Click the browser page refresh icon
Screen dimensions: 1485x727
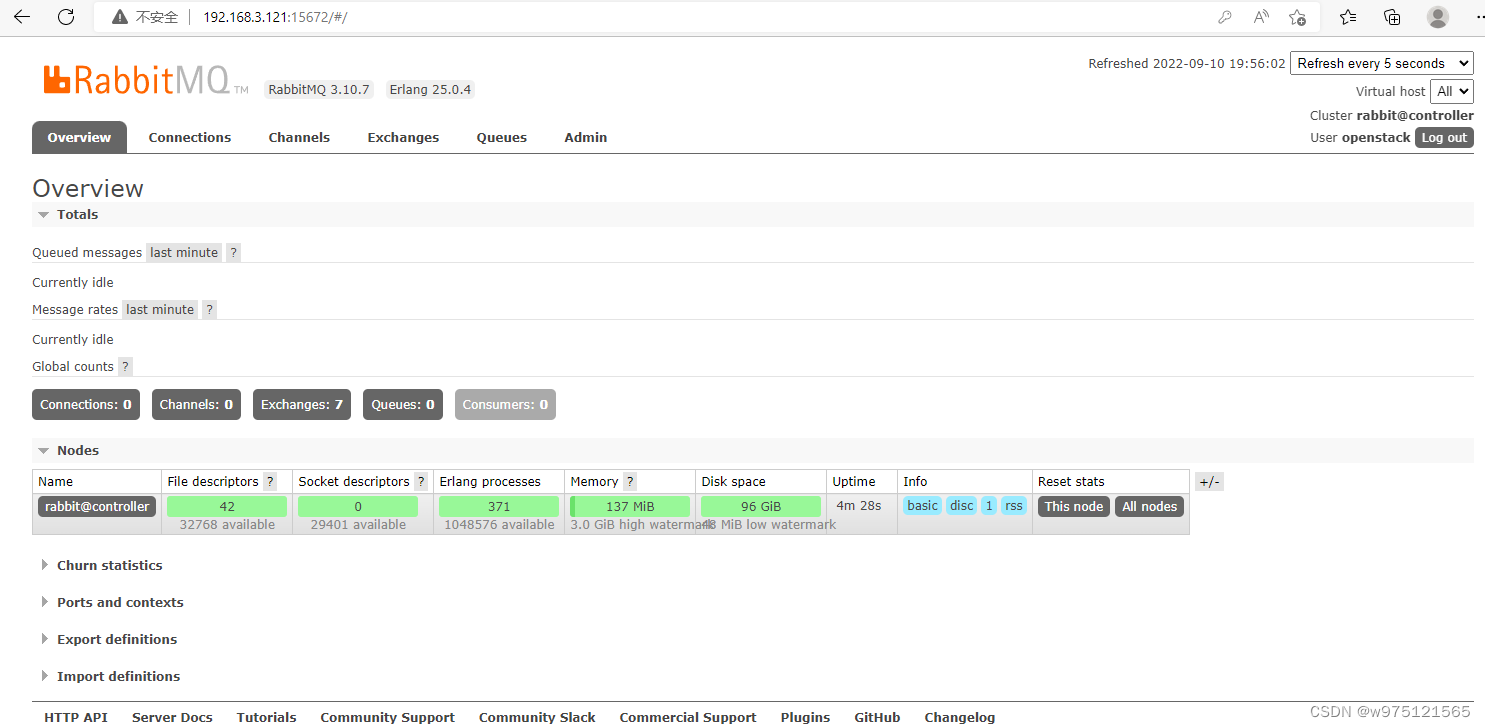[x=66, y=16]
